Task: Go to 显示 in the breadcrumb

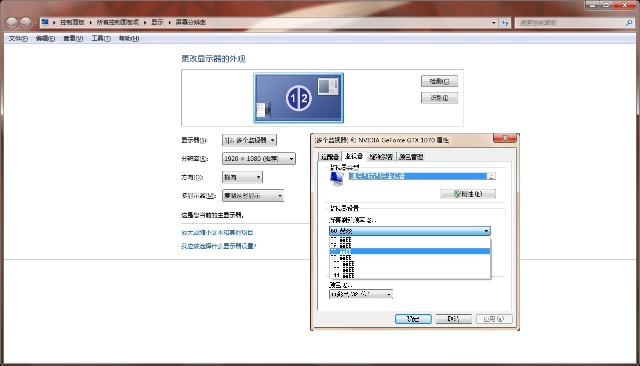Action: 157,22
